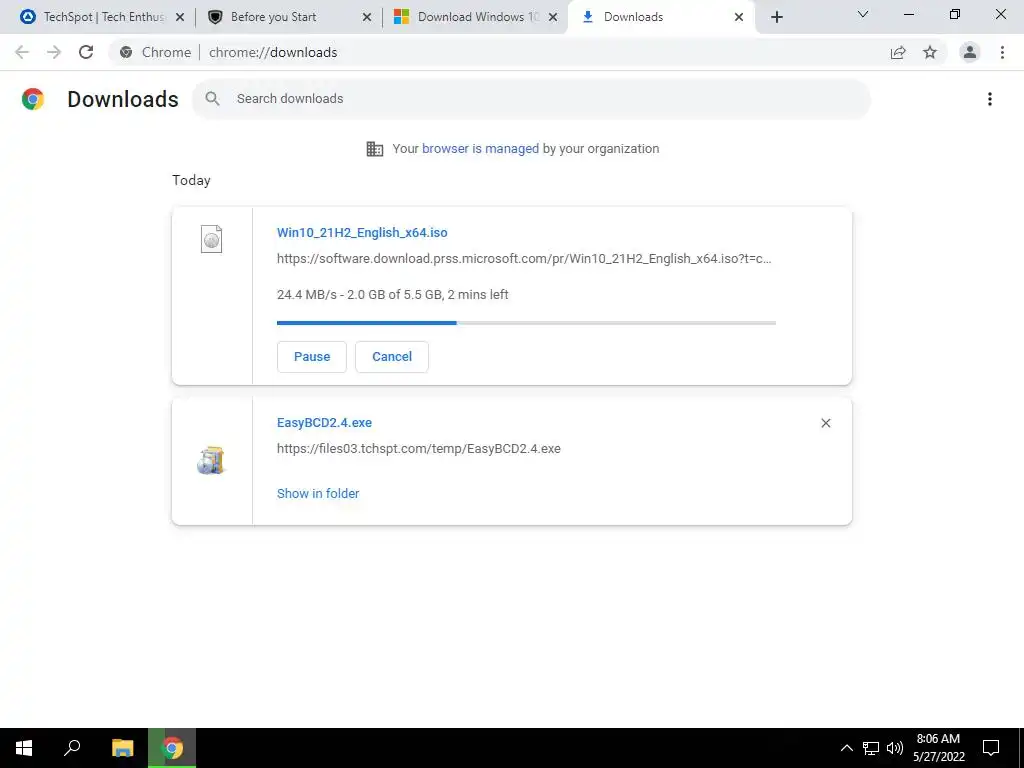The image size is (1024, 768).
Task: Open File Explorer from the taskbar
Action: pyautogui.click(x=122, y=748)
